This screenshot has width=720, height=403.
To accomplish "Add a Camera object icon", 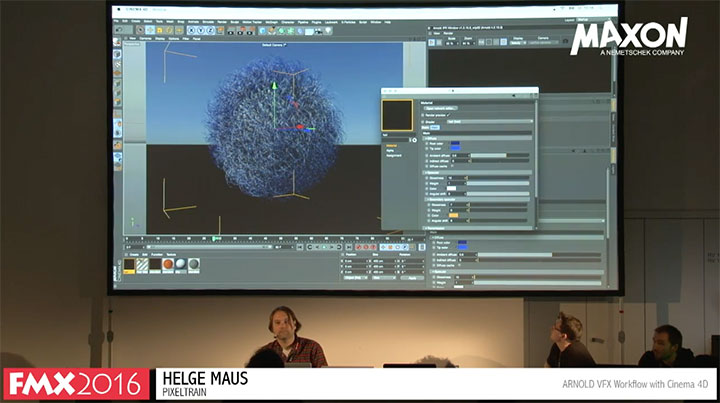I will pos(319,31).
